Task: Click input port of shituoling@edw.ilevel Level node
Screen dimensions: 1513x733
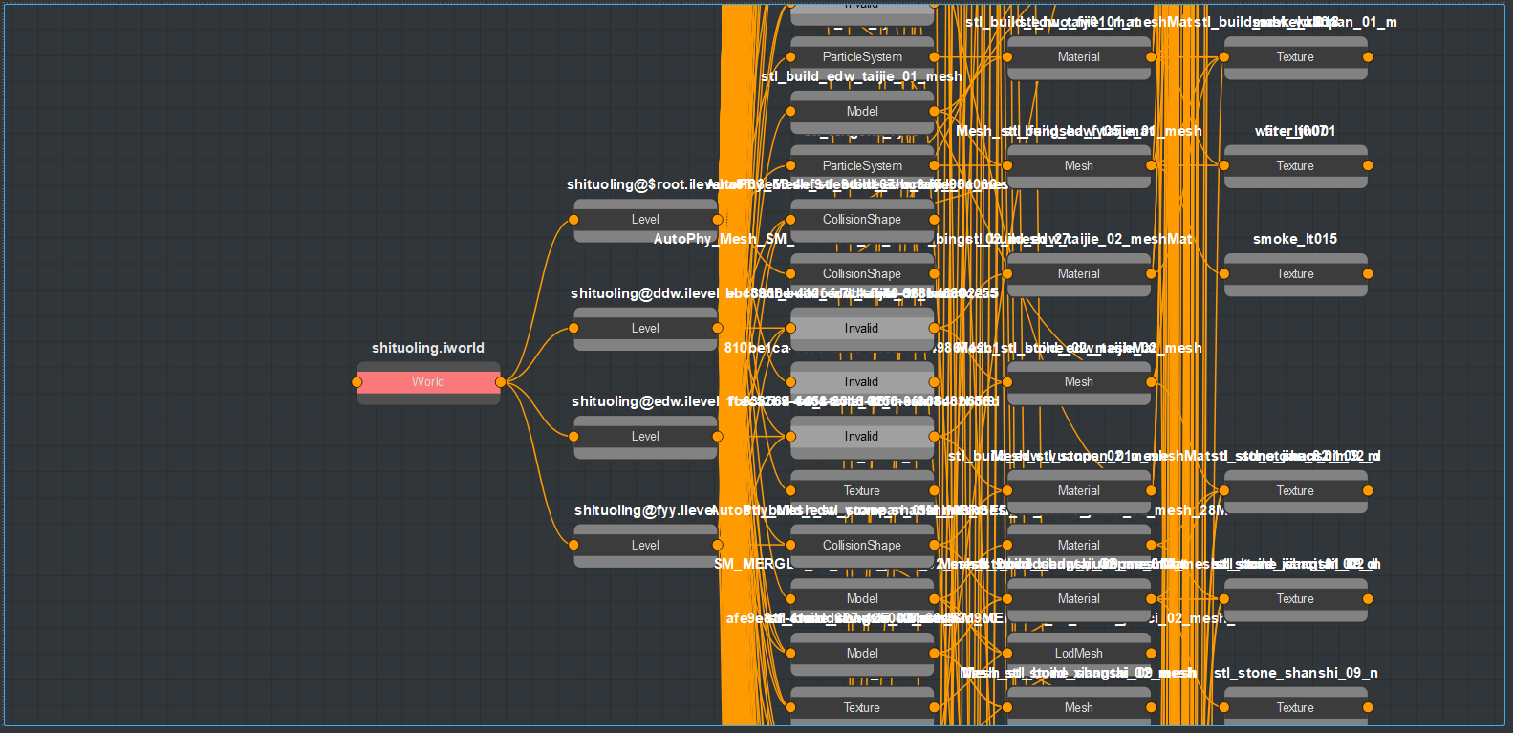Action: (x=574, y=437)
